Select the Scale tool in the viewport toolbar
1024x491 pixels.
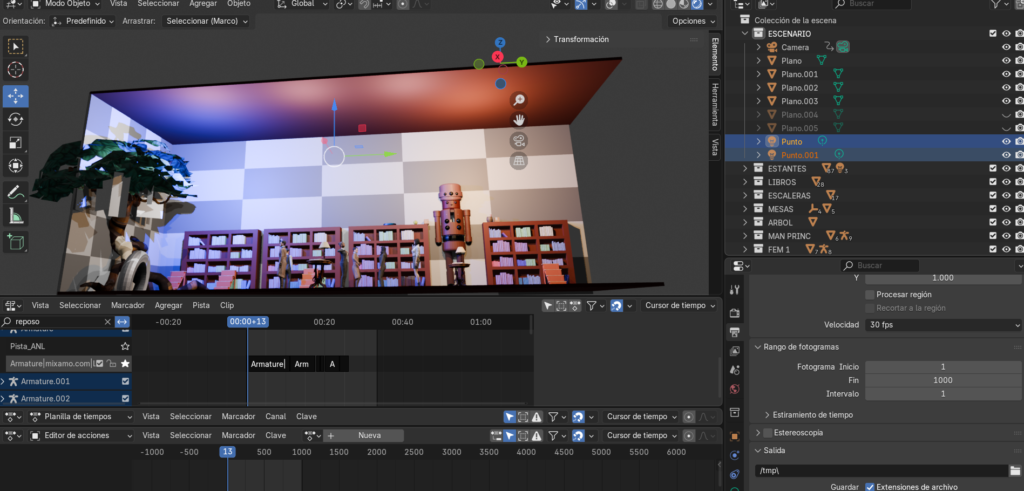coord(16,143)
